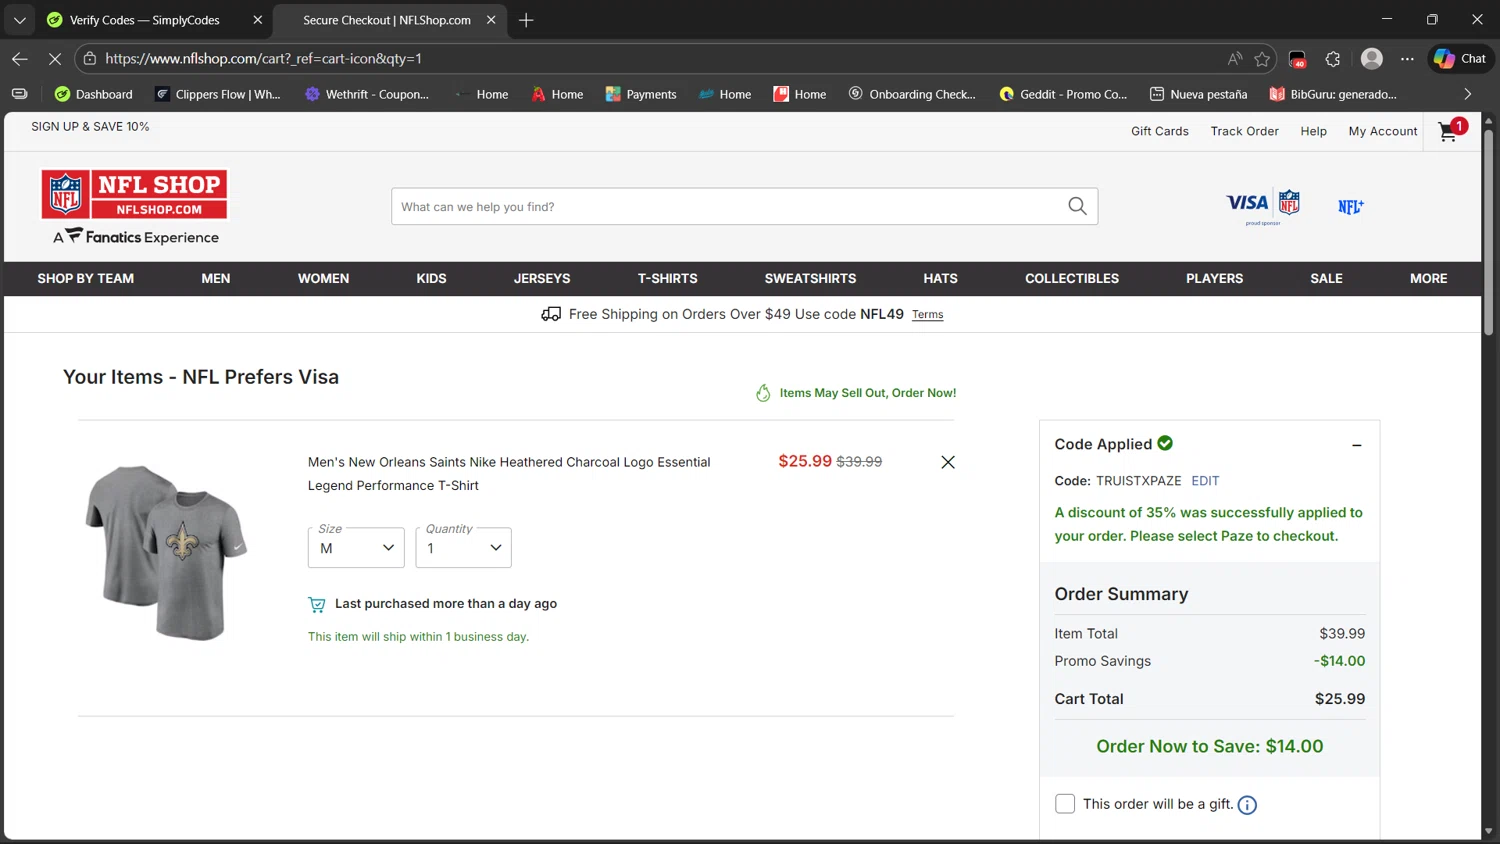
Task: Open free shipping Terms link
Action: click(927, 315)
